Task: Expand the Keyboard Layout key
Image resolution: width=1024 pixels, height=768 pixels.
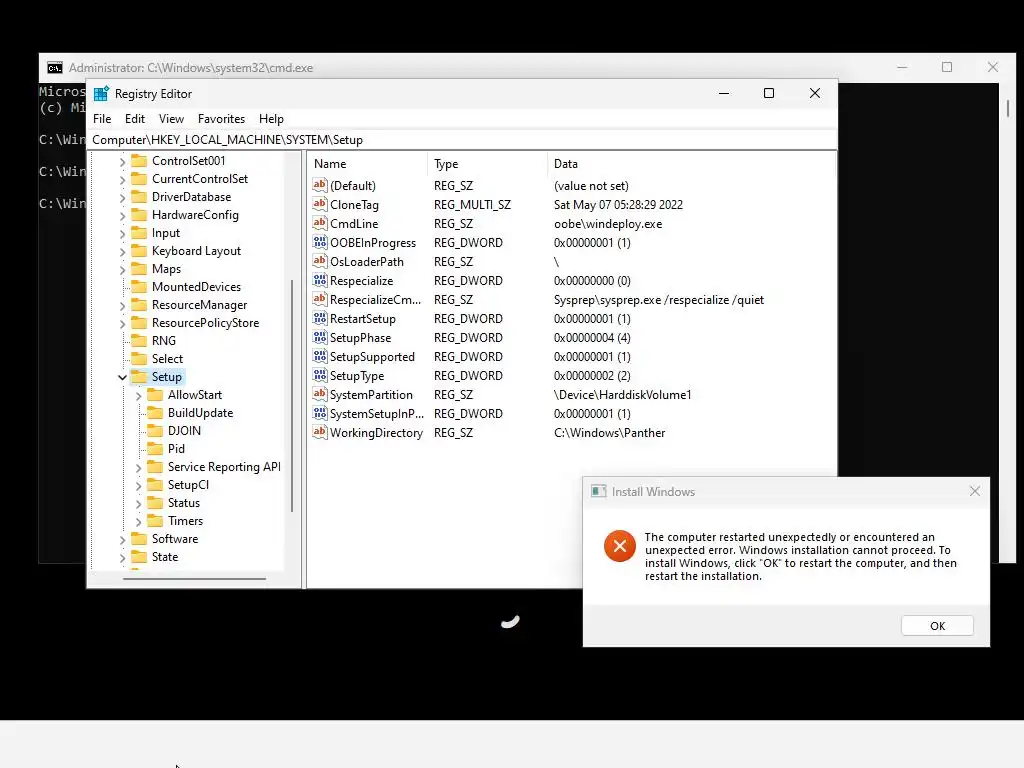Action: (122, 251)
